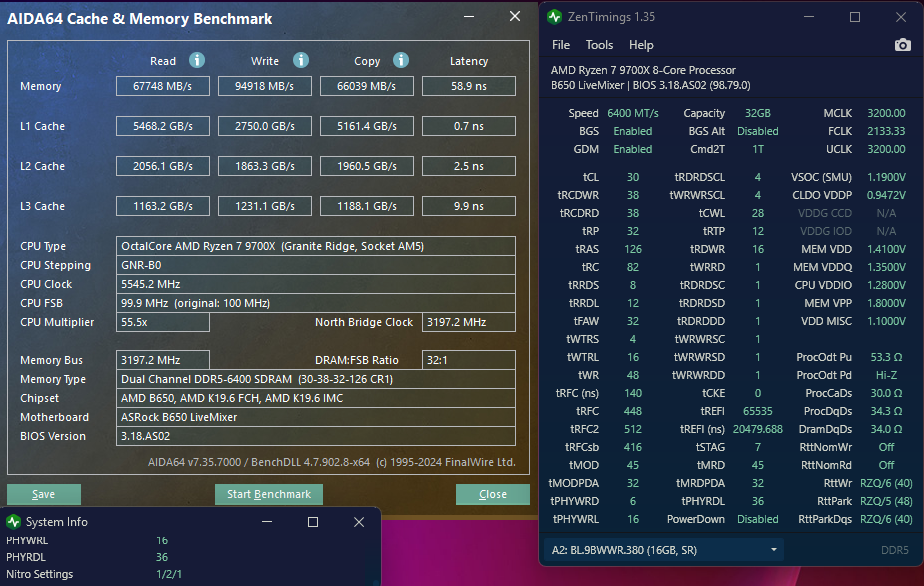Click the Copy info icon in AIDA64
Screen dimensions: 924x586
(x=401, y=60)
